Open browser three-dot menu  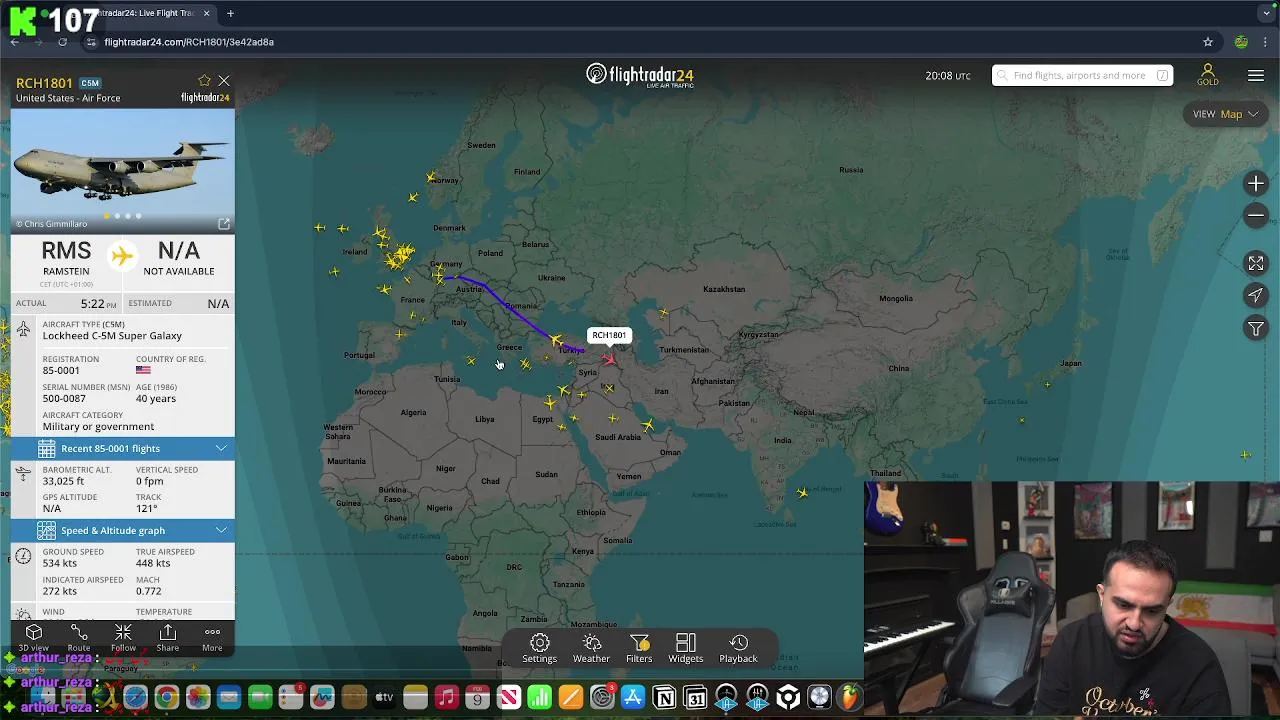(1266, 42)
